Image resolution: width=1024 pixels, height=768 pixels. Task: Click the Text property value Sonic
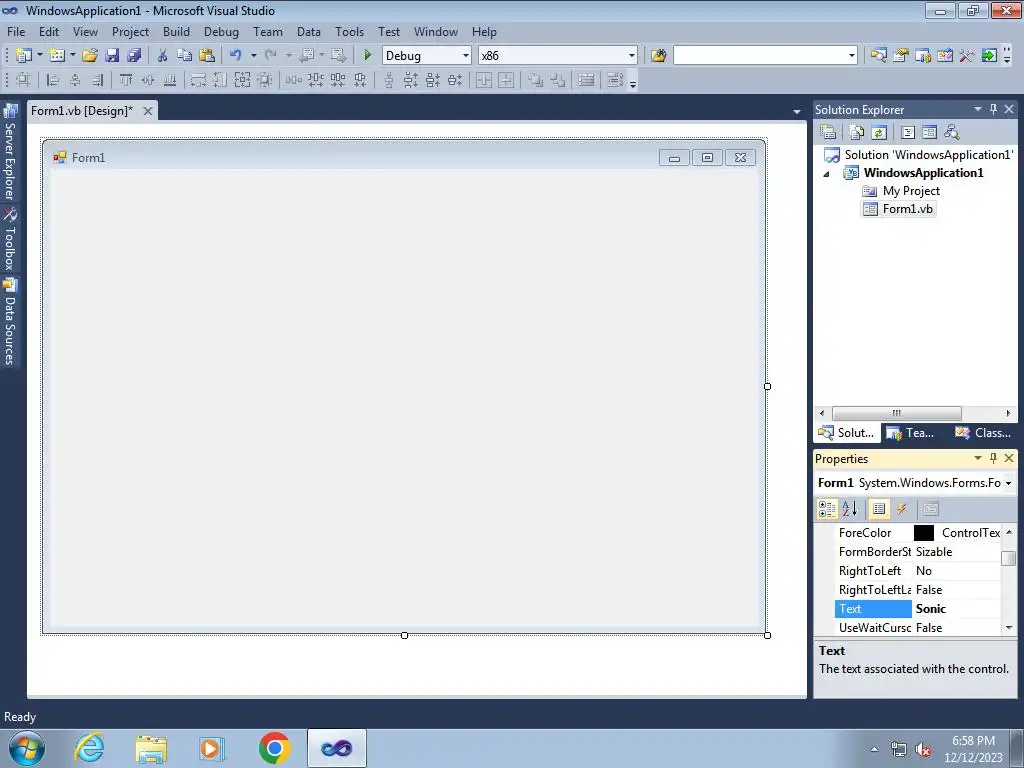click(x=931, y=609)
